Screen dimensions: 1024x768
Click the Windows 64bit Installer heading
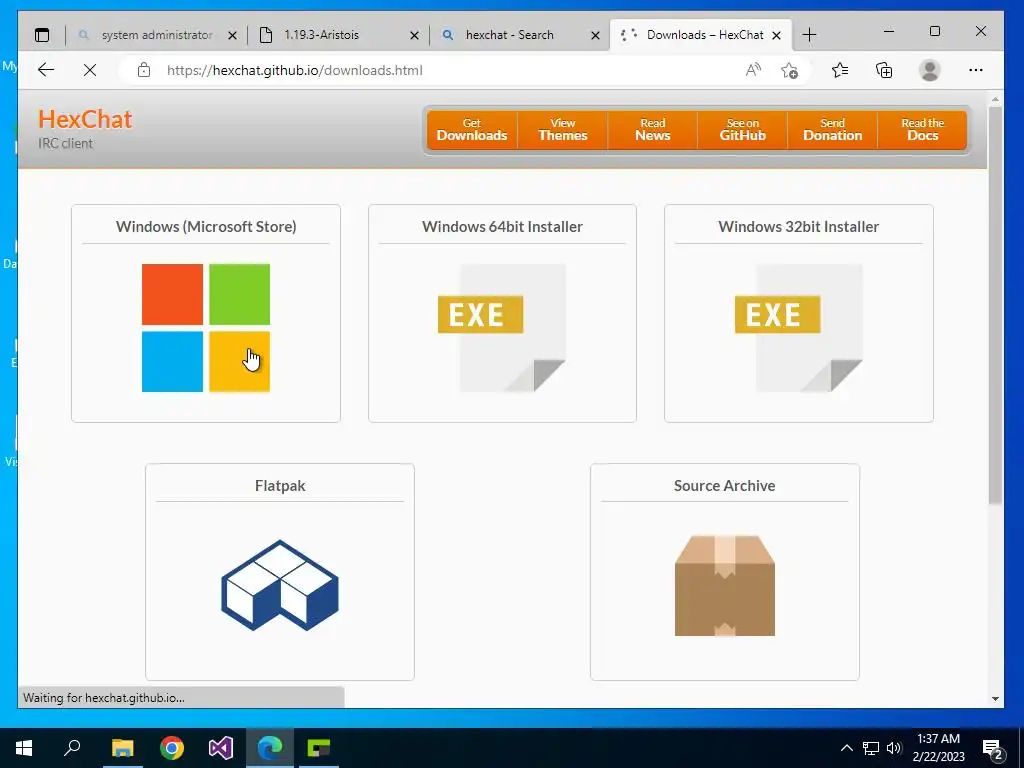pos(502,227)
